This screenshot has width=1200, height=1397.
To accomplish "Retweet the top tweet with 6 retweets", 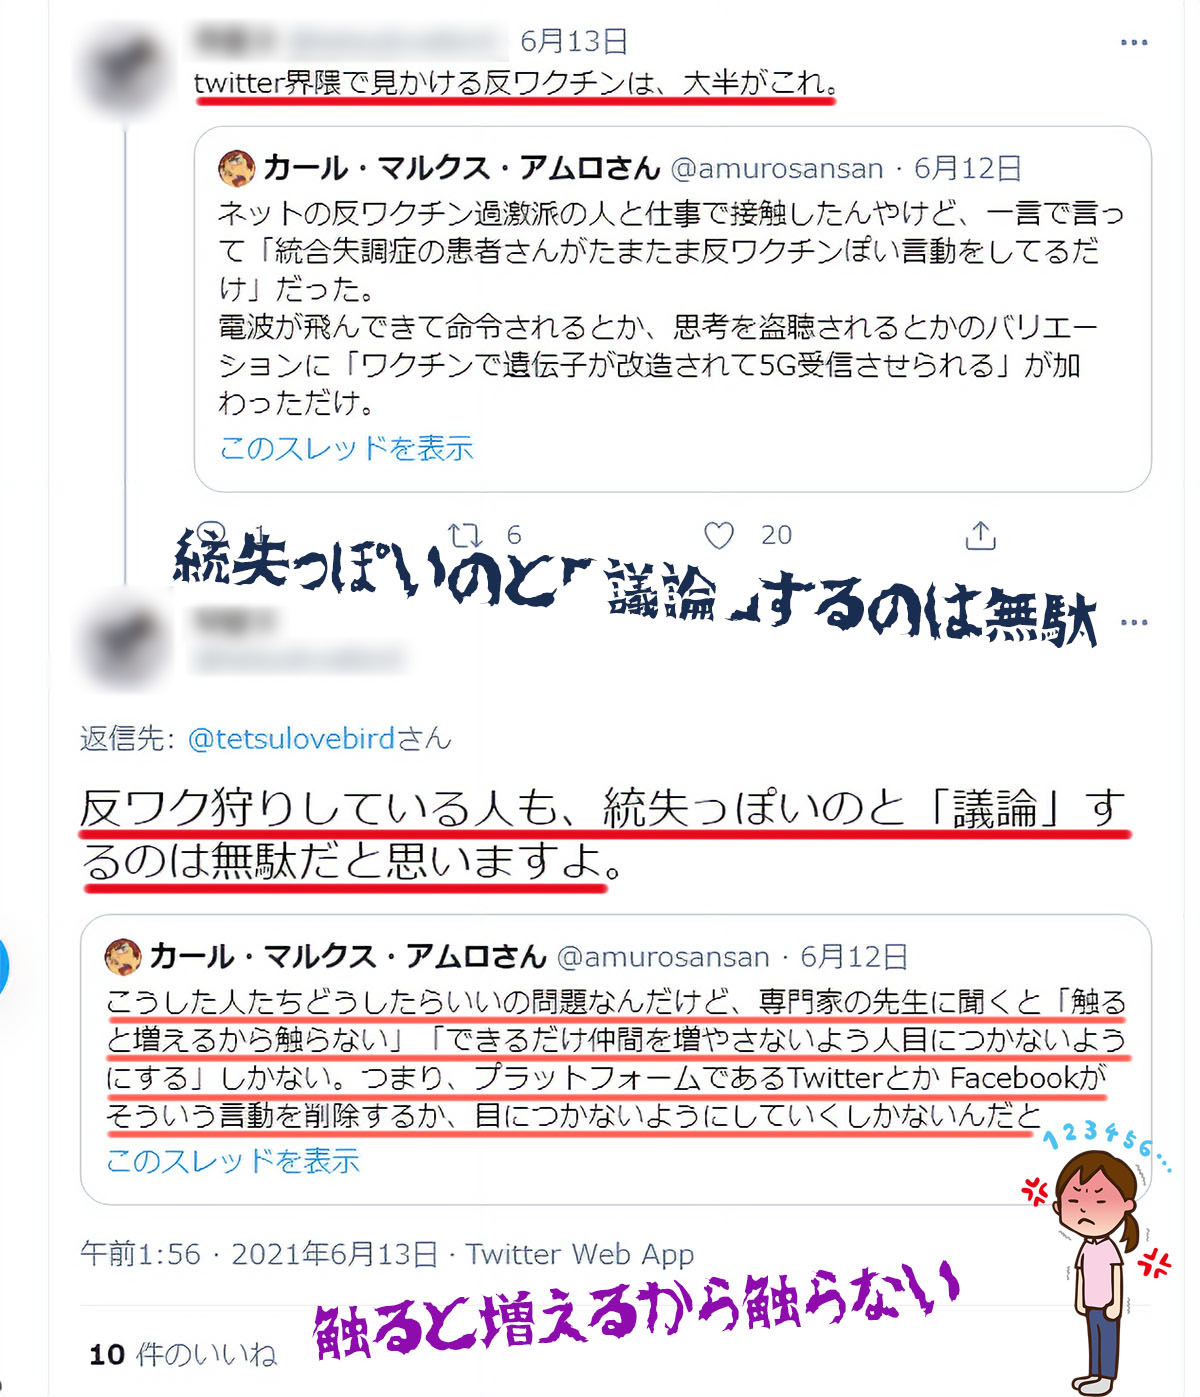I will point(465,535).
